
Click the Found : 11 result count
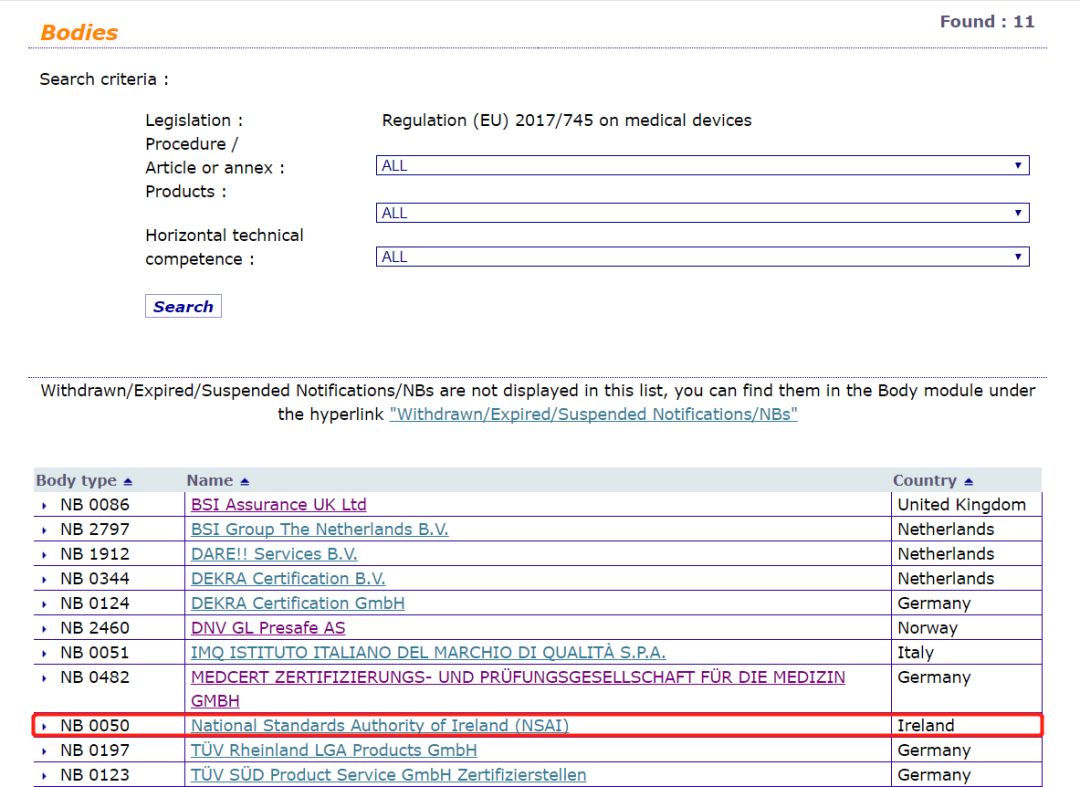987,22
